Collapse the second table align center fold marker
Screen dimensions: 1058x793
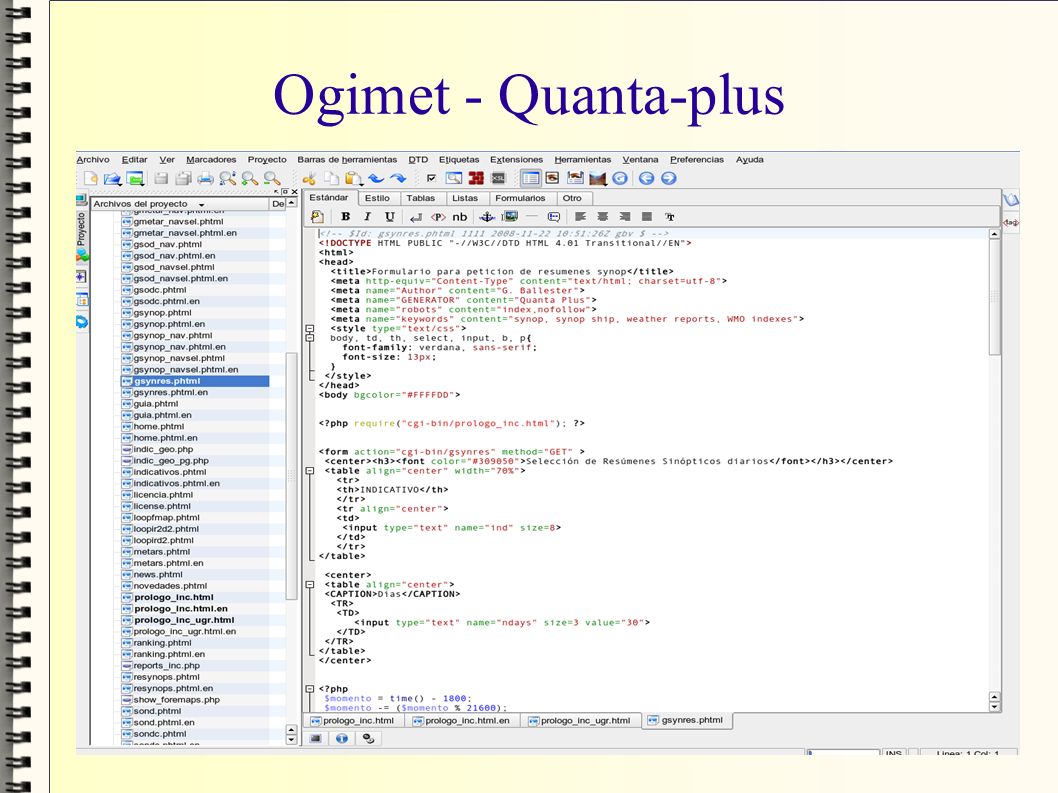(310, 584)
